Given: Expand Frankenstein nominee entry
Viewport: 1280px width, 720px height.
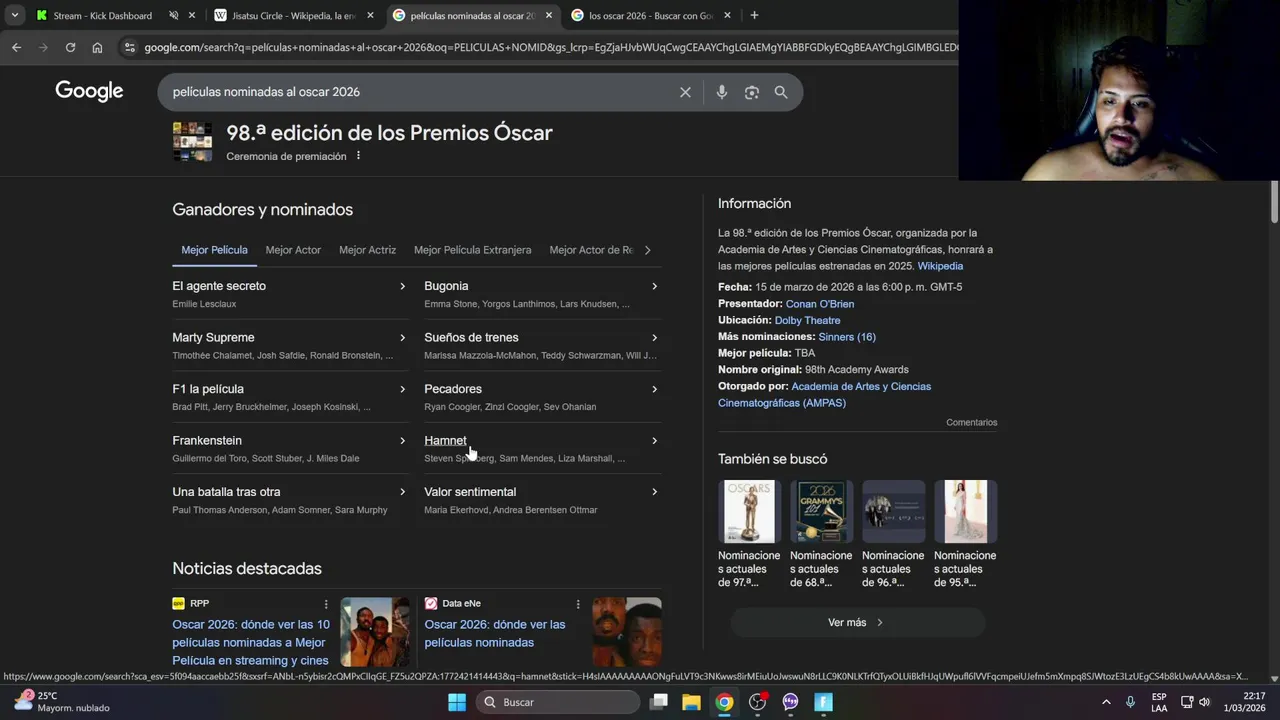Looking at the screenshot, I should click(x=402, y=441).
